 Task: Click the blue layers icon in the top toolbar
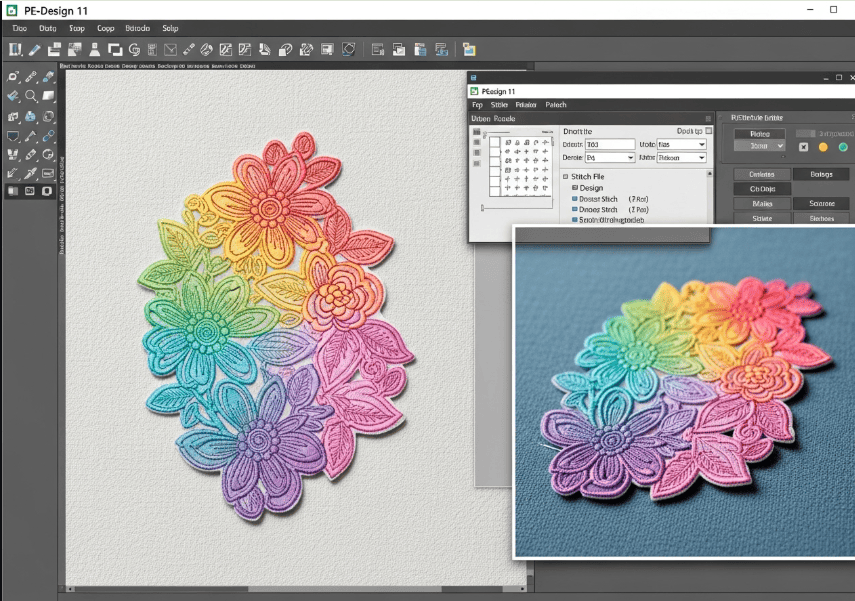[x=441, y=50]
